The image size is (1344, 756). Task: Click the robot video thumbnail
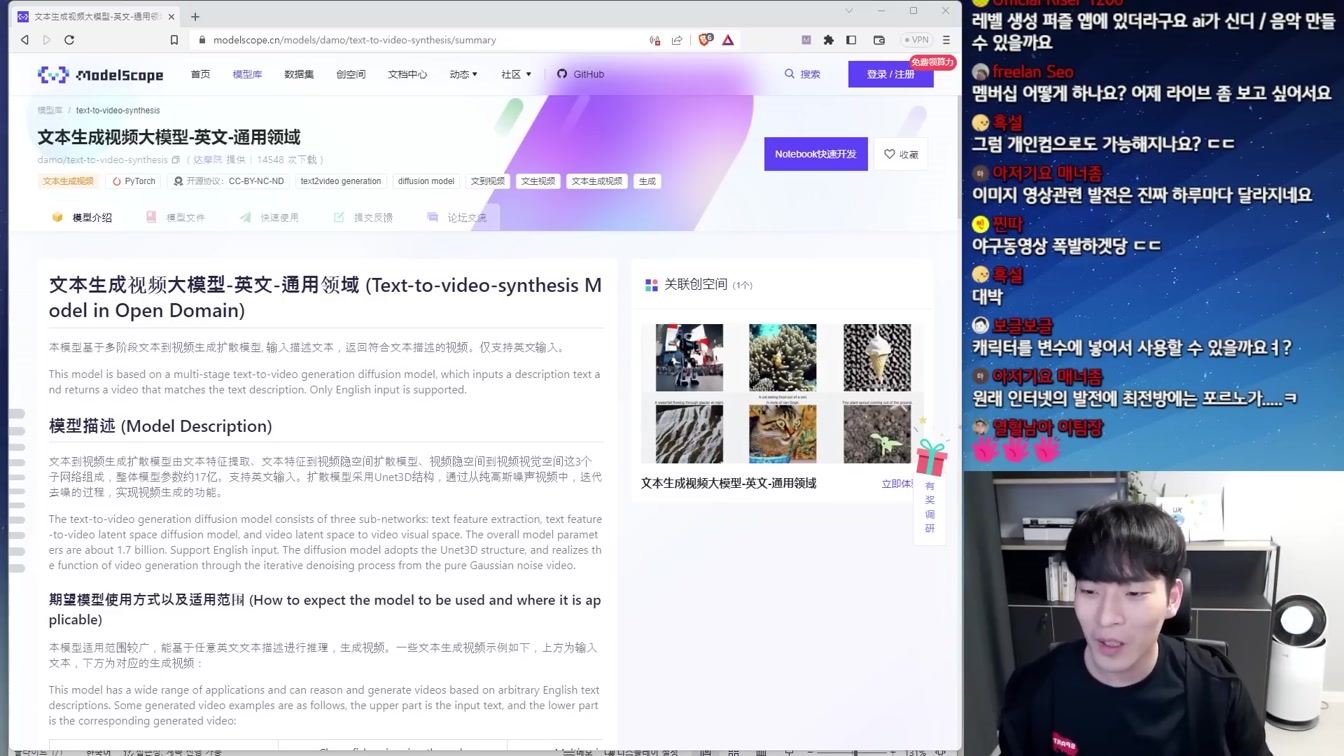(x=689, y=357)
